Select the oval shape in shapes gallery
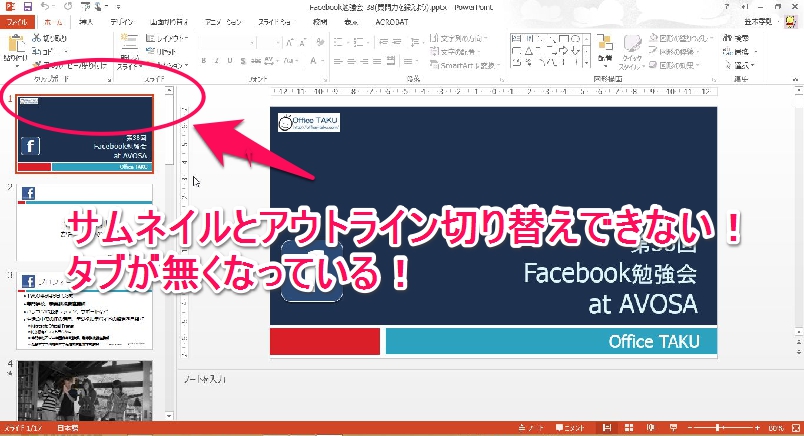The width and height of the screenshot is (804, 436). 576,39
